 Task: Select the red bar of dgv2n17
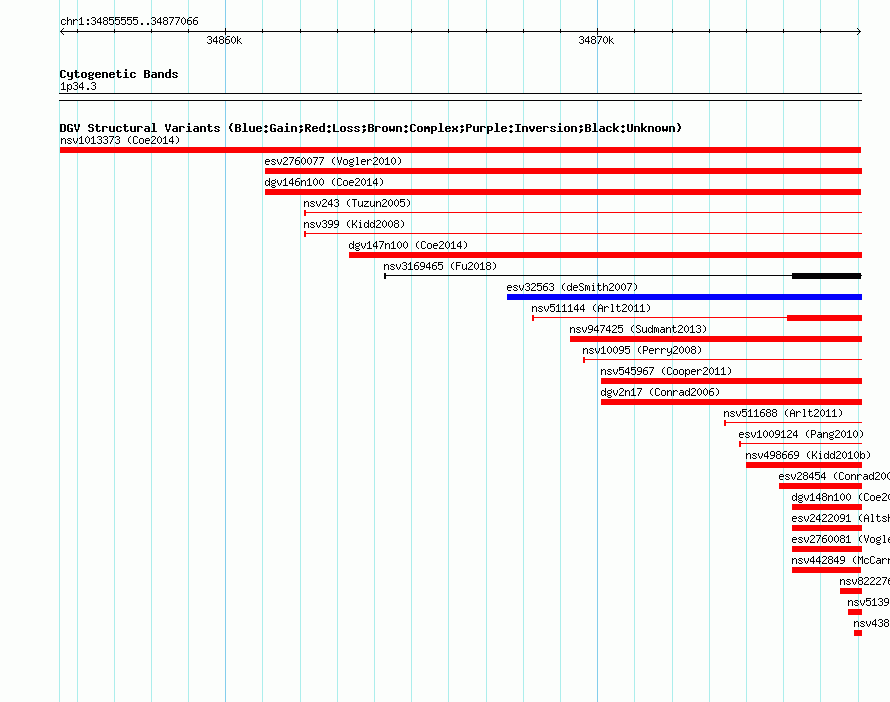(731, 402)
